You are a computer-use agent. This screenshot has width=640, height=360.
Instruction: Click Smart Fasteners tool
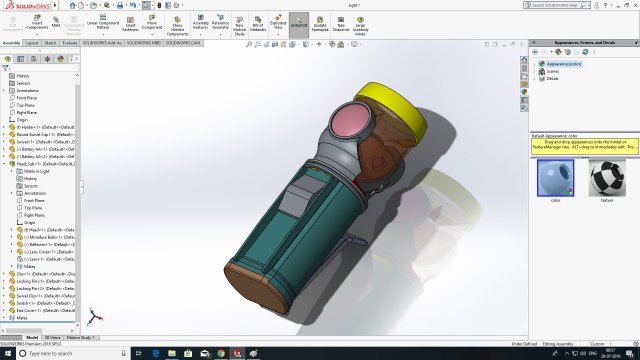130,24
